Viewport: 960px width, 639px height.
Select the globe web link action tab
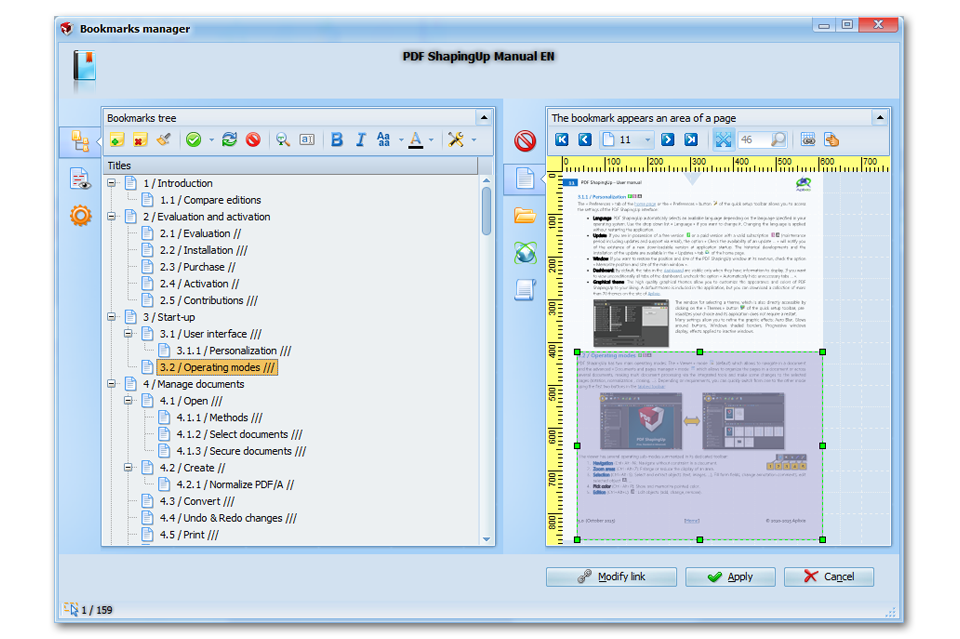point(525,252)
